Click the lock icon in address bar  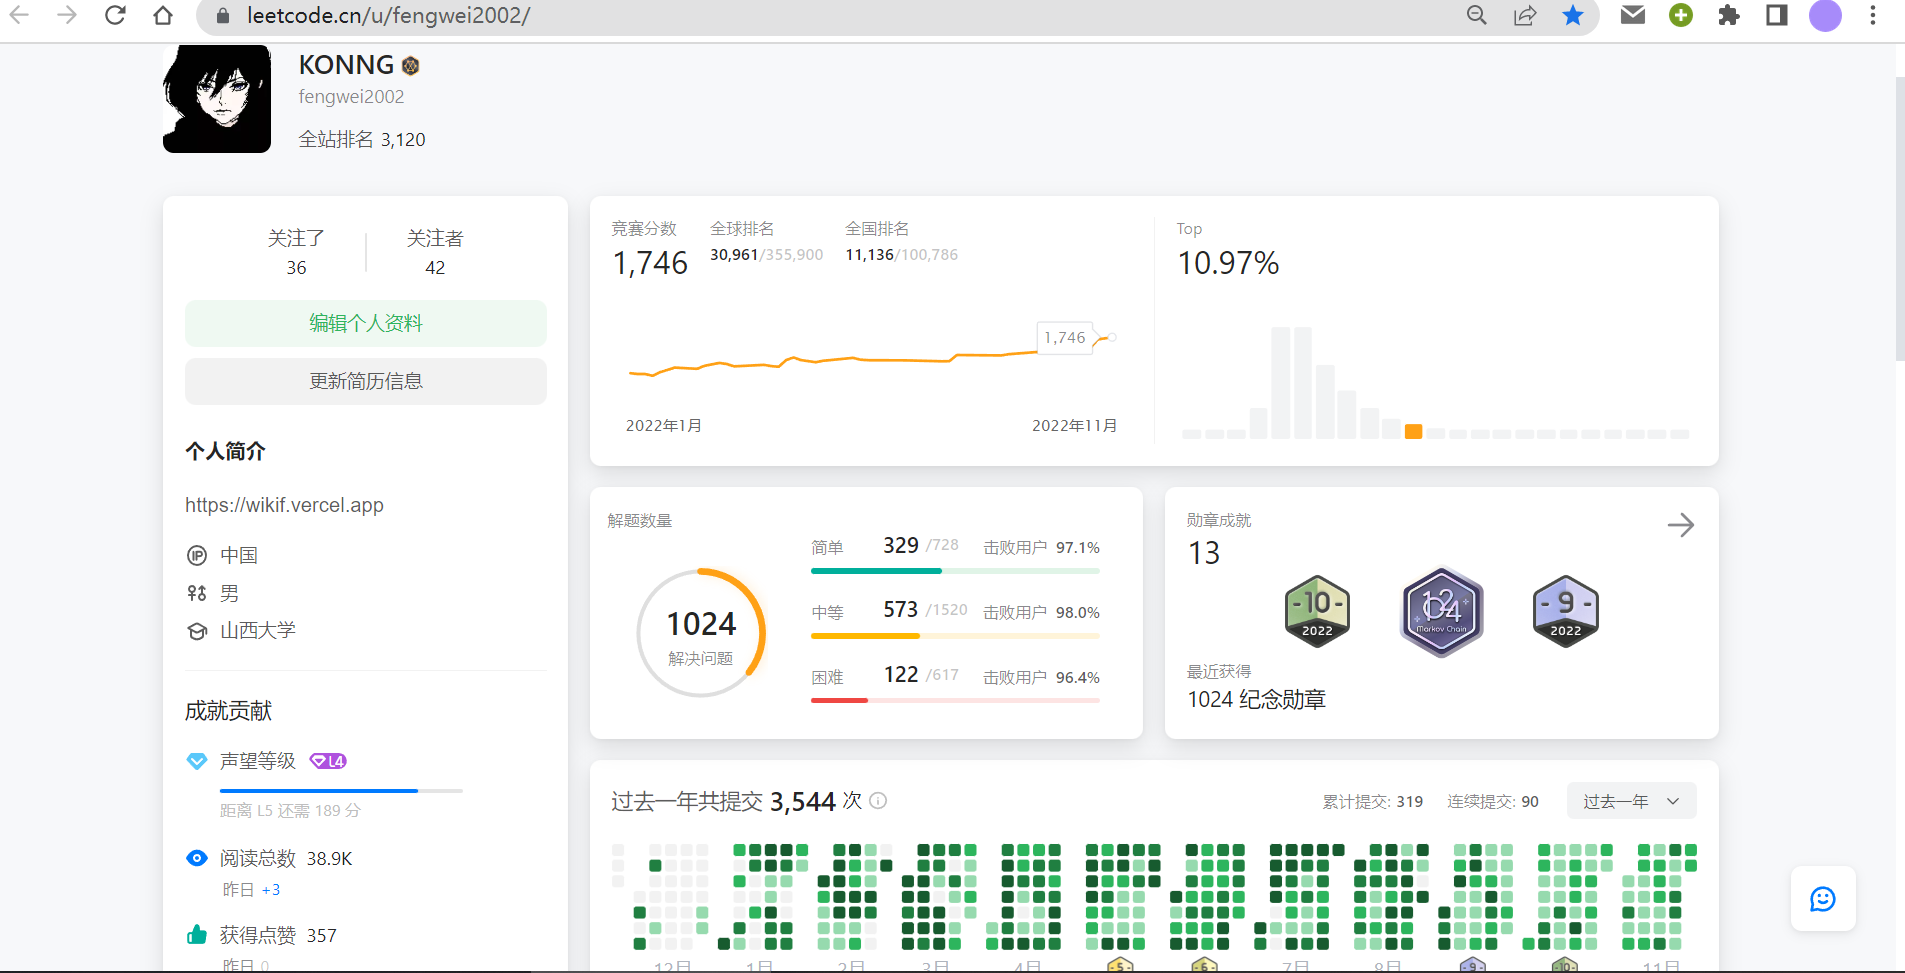point(224,16)
